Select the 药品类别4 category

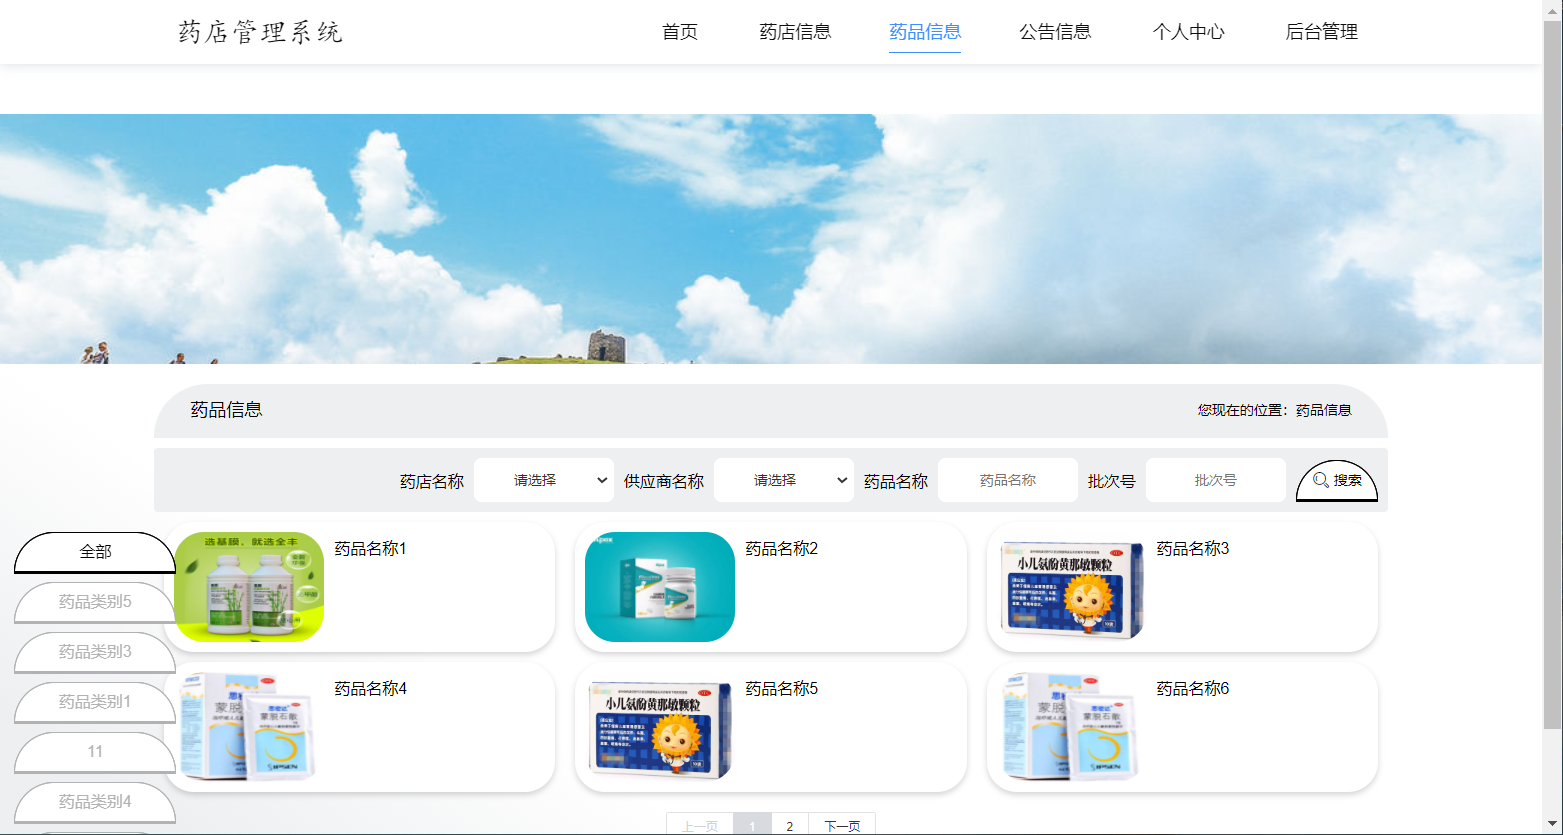[x=95, y=802]
